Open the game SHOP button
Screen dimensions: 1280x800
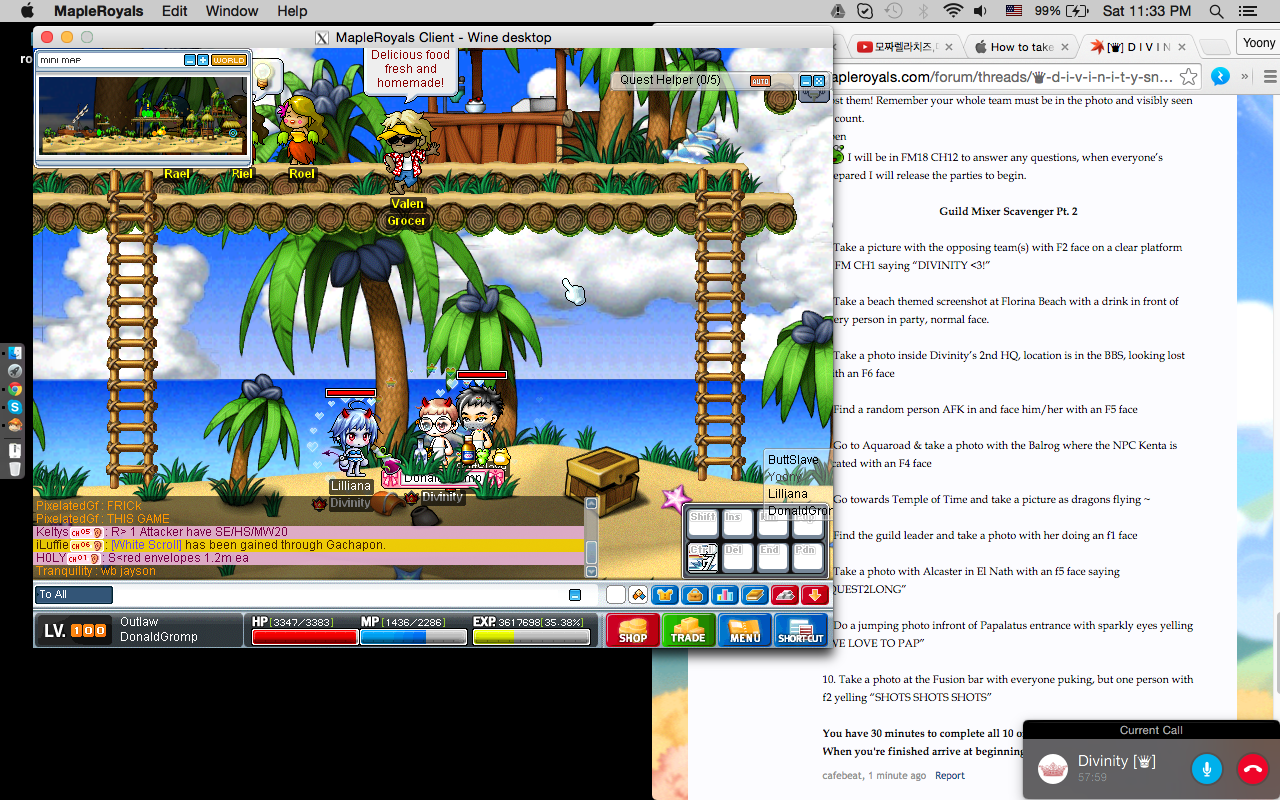point(632,629)
